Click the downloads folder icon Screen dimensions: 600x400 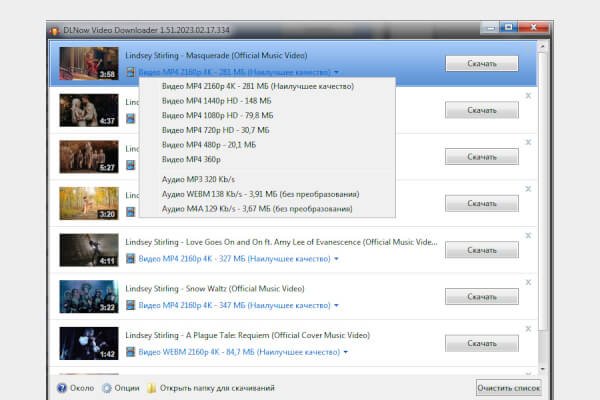tap(152, 388)
